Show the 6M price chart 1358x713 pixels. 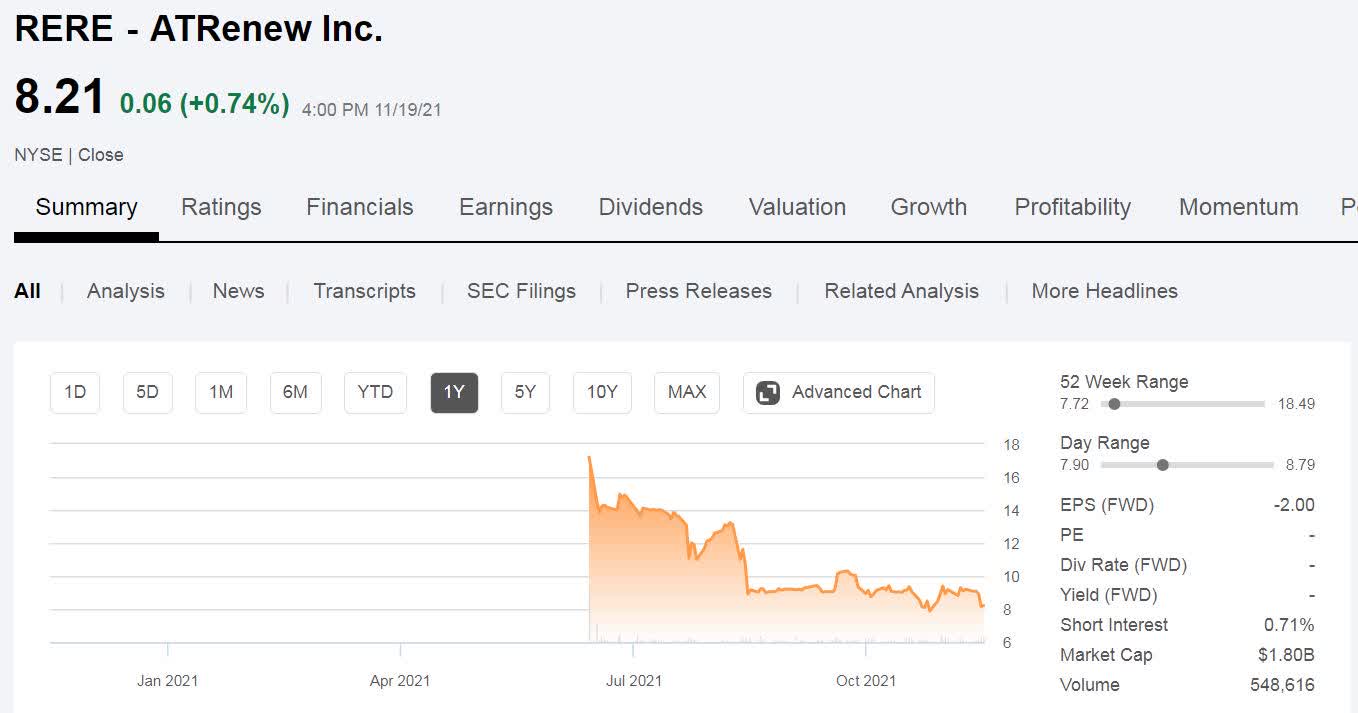pyautogui.click(x=295, y=393)
